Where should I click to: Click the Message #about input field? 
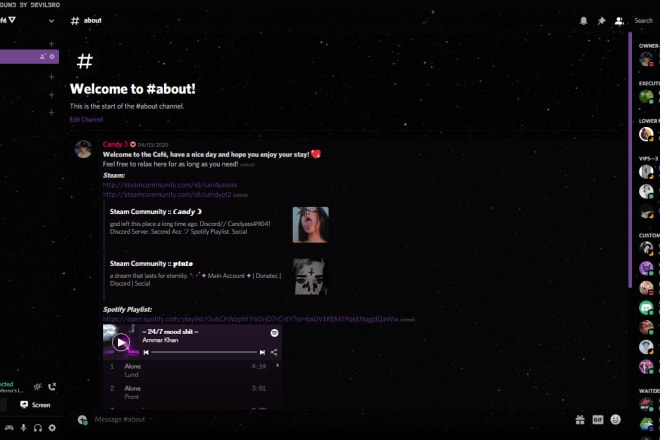click(328, 419)
